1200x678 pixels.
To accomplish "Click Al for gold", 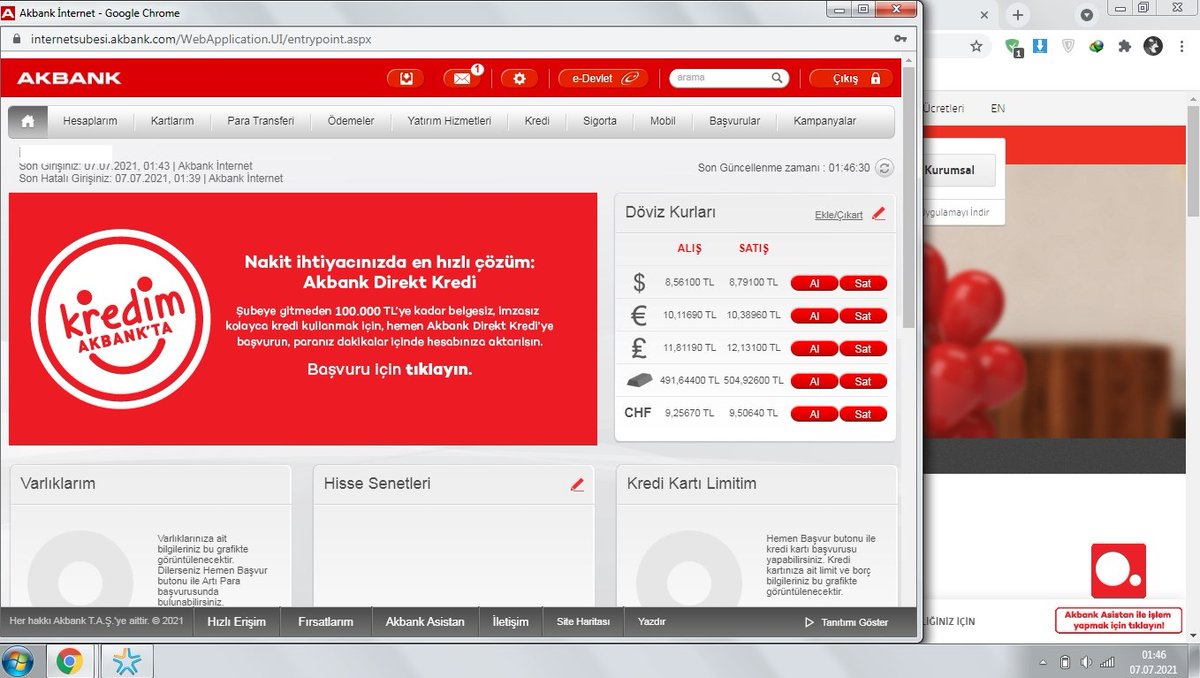I will click(814, 381).
